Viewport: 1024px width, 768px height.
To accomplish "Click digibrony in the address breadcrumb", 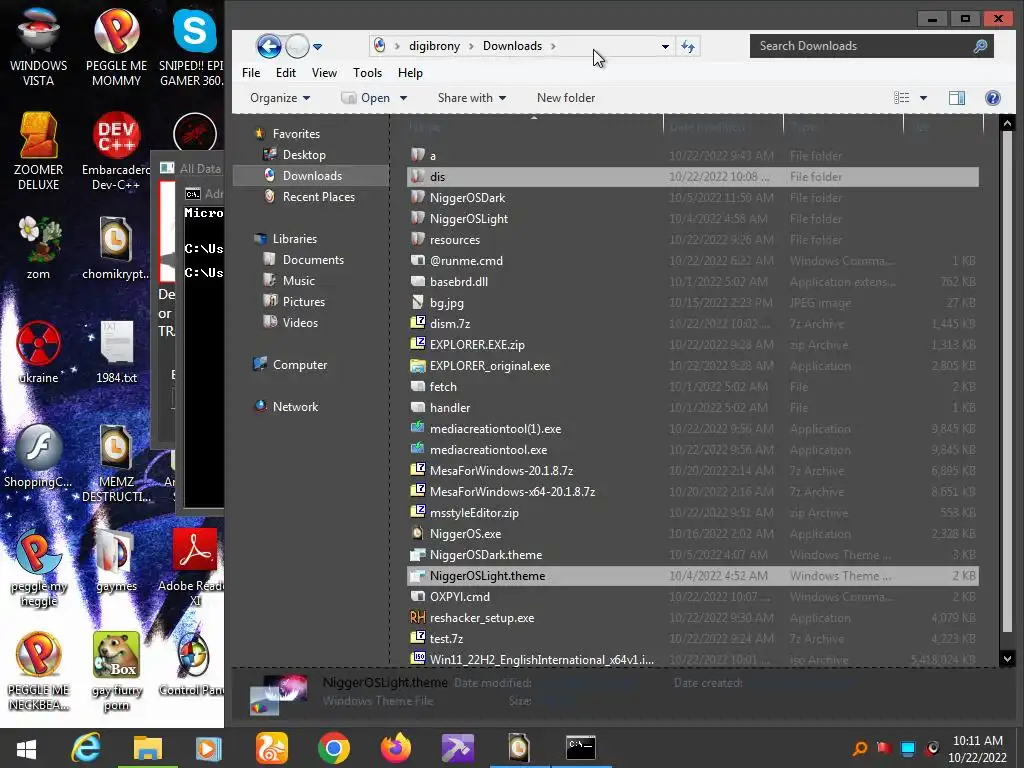I will 434,46.
